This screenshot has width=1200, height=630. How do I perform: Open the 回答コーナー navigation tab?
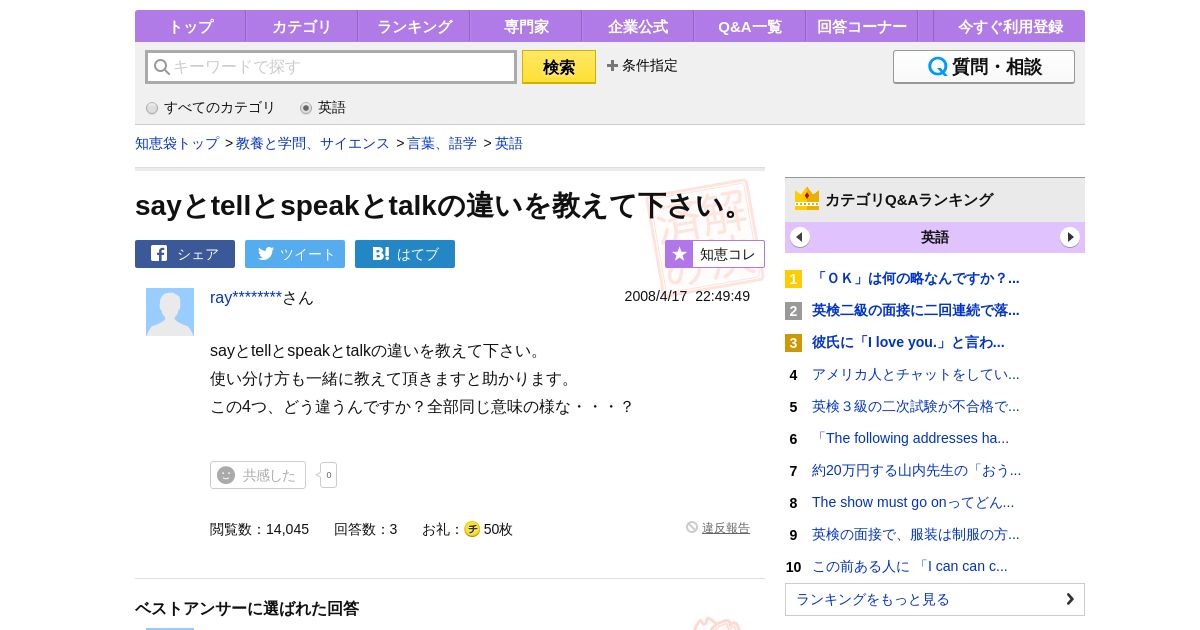coord(862,27)
